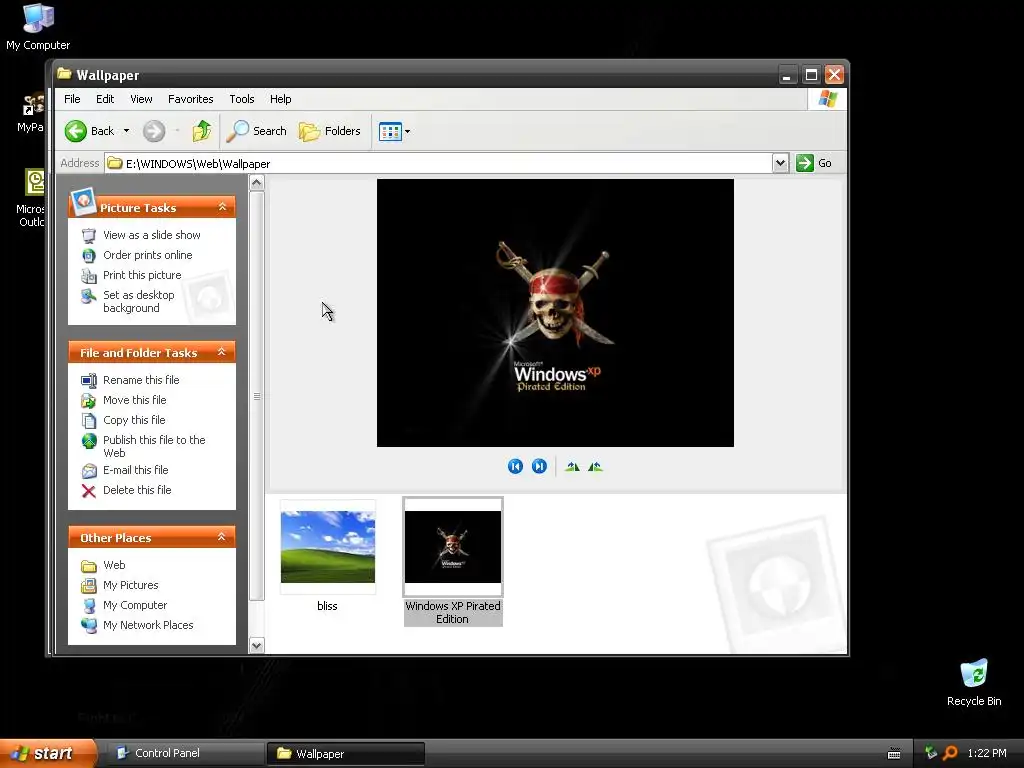Show previous image in filmstrip
Image resolution: width=1024 pixels, height=768 pixels.
[x=515, y=466]
